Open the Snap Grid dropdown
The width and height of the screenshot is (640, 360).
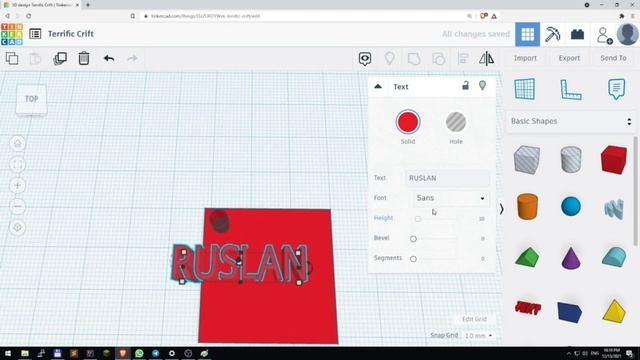[x=478, y=336]
